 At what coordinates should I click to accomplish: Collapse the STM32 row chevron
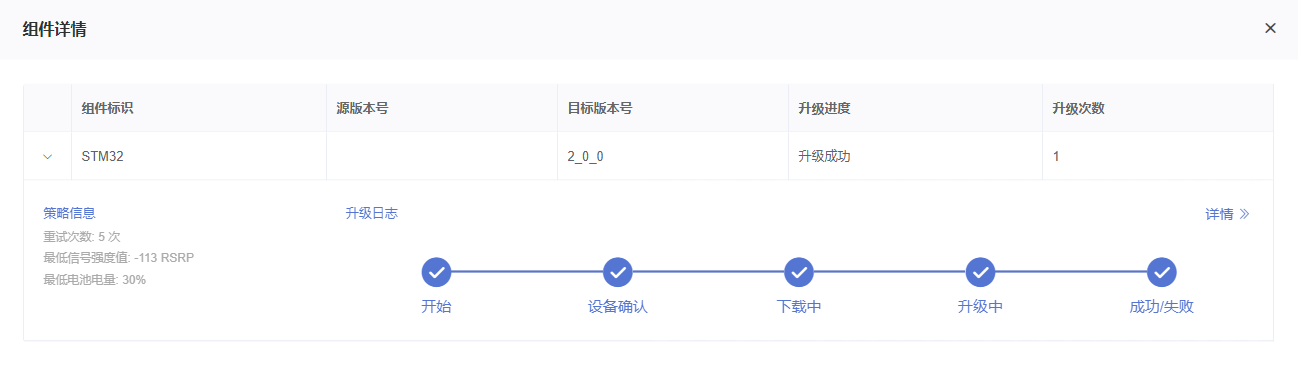click(47, 157)
